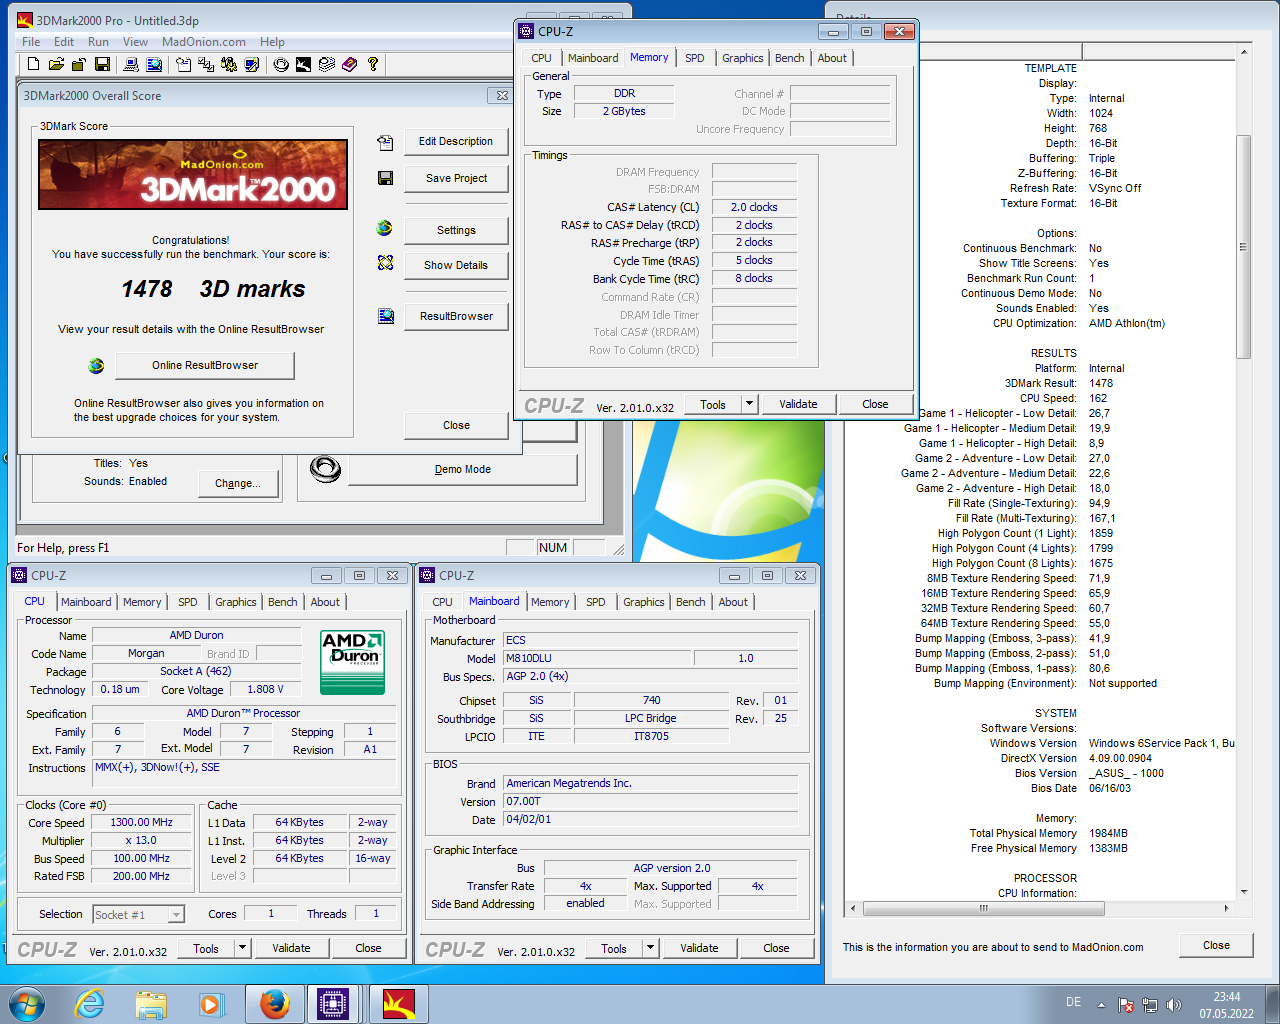Click the network tray icon
The image size is (1280, 1024).
pyautogui.click(x=1150, y=1005)
